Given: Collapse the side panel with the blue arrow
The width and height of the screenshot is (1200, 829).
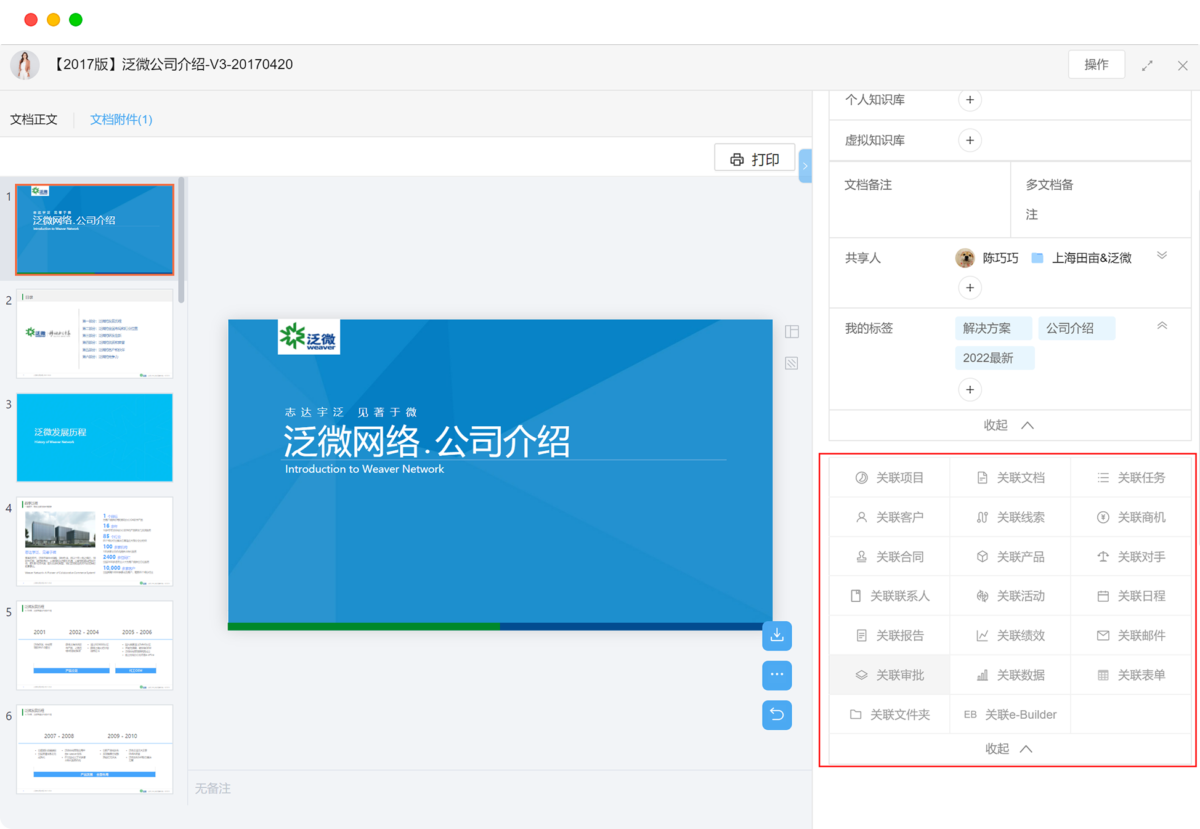Looking at the screenshot, I should click(805, 165).
